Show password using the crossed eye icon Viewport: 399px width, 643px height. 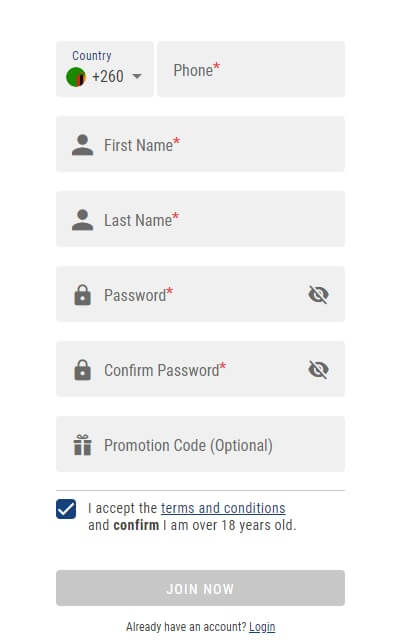[x=318, y=294]
